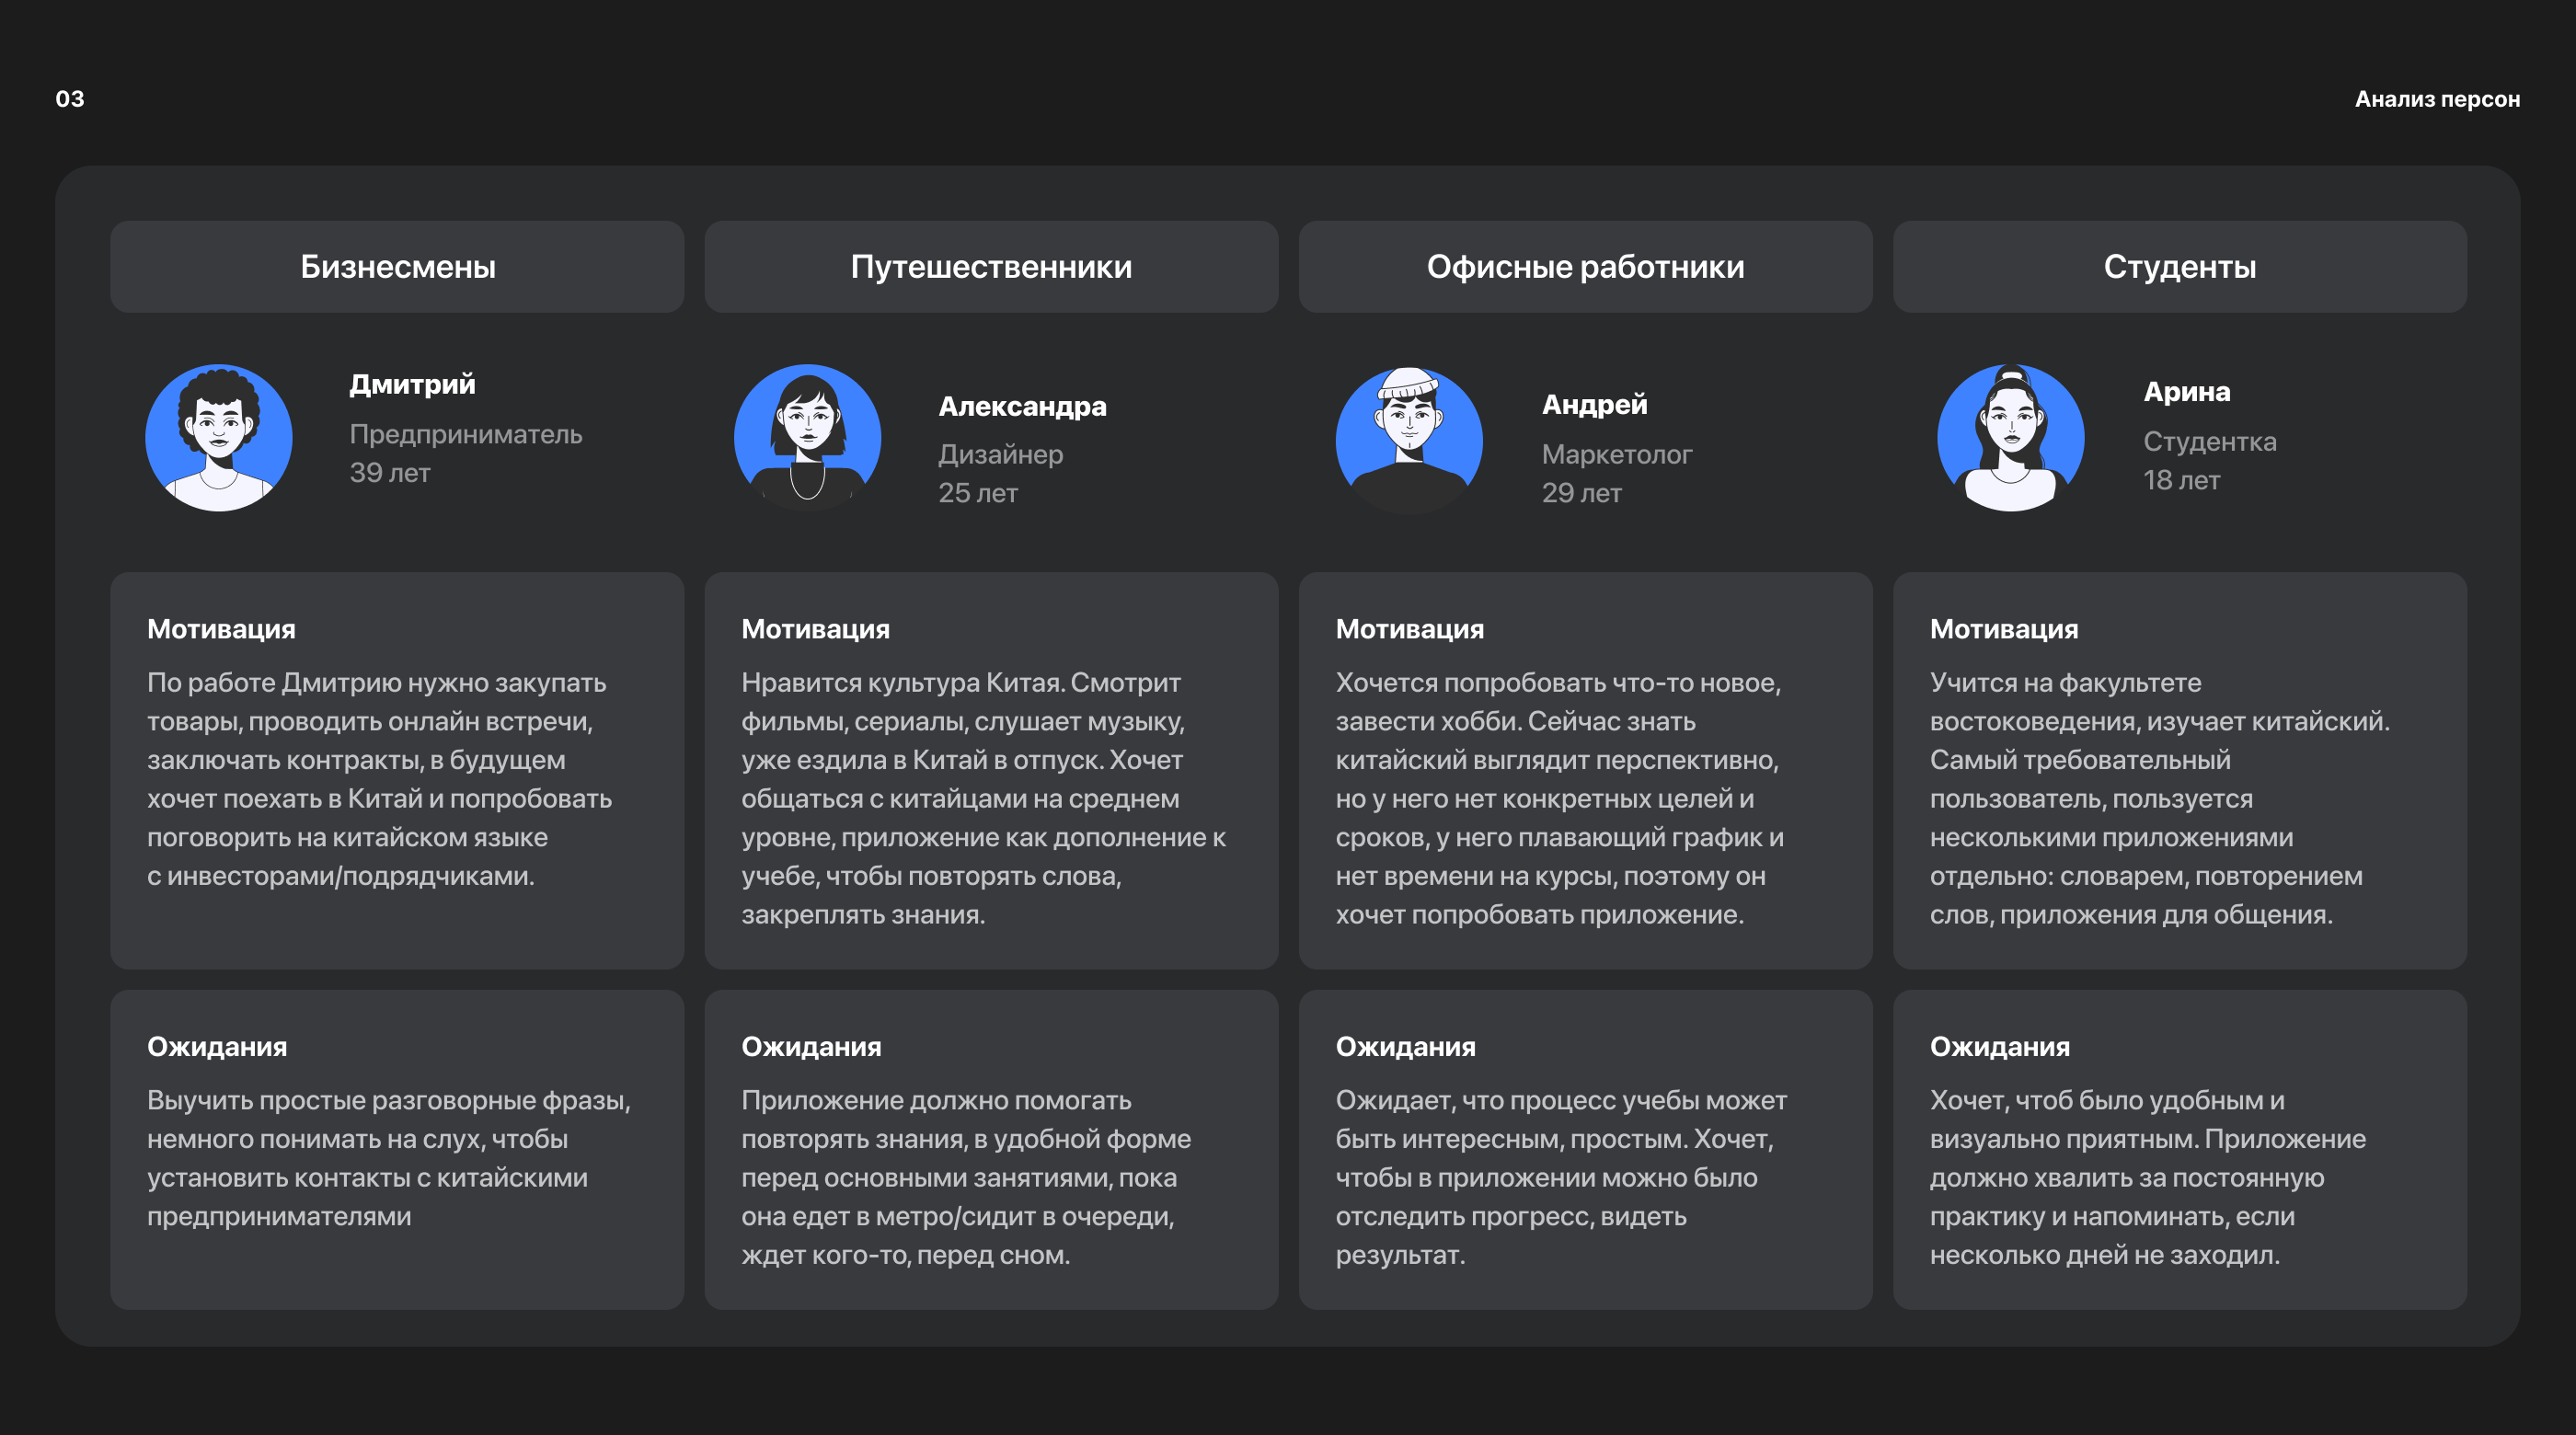Screen dimensions: 2576x1435
Task: Click the 03 page number
Action: pos(70,99)
